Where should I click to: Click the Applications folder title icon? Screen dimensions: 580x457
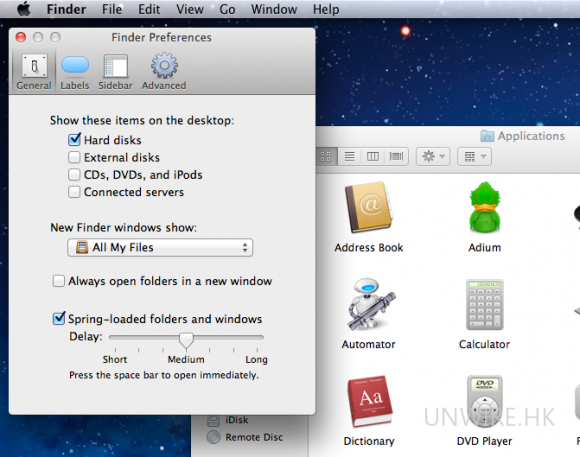[487, 136]
